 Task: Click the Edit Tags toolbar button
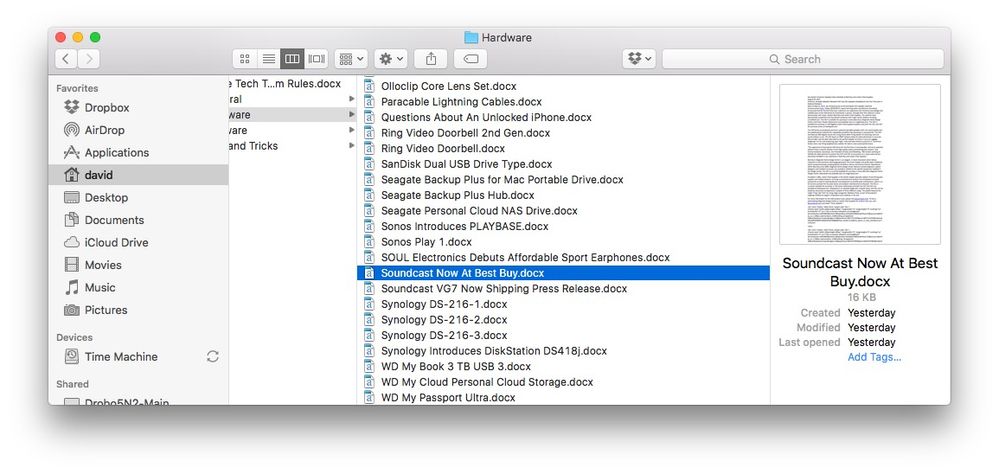tap(471, 59)
